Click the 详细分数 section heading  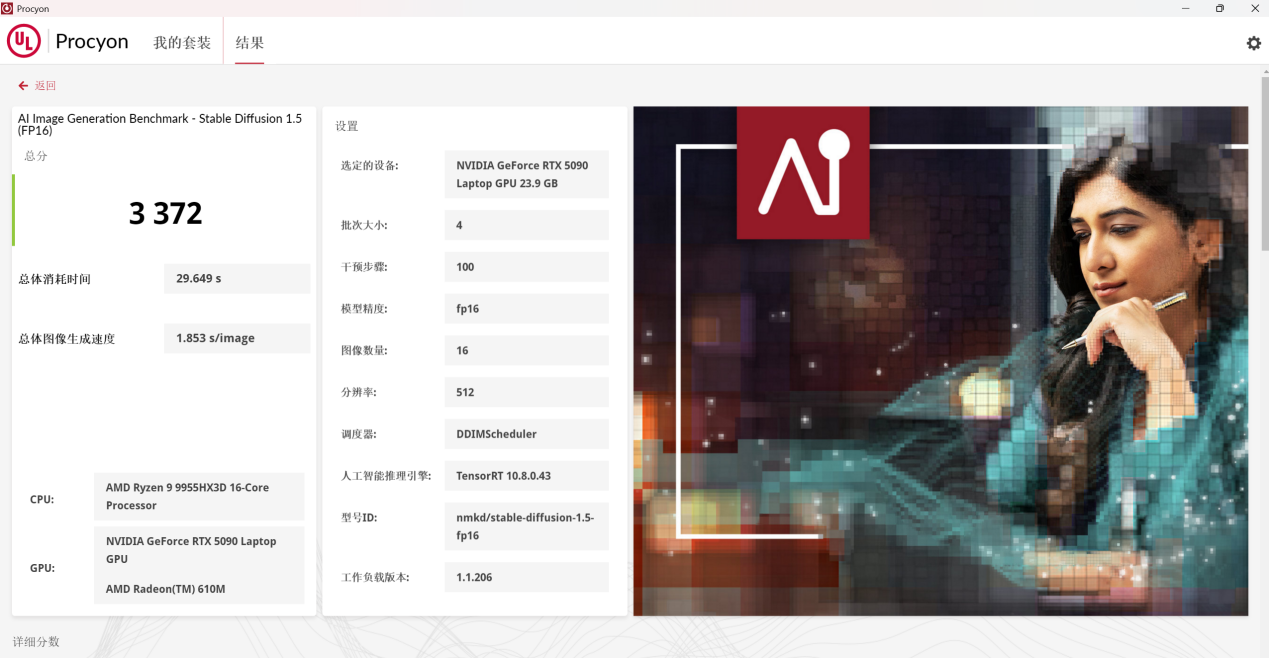click(36, 641)
